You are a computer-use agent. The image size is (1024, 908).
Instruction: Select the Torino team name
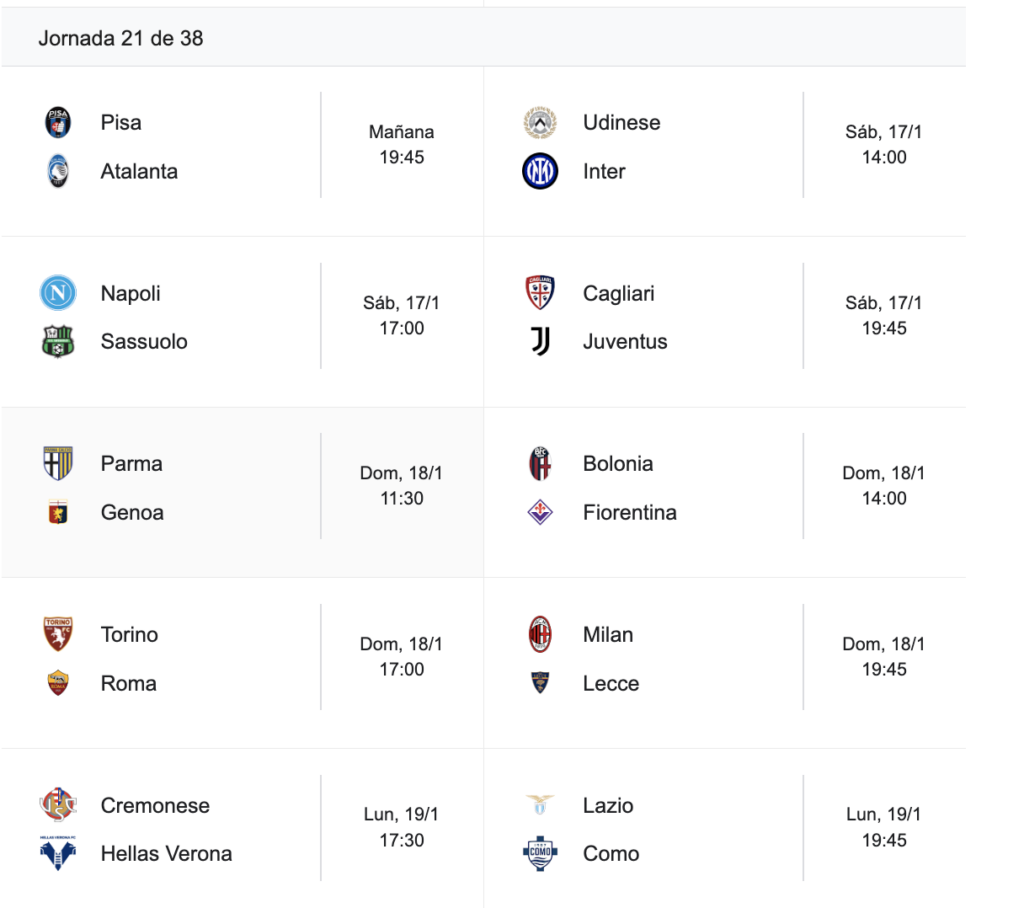[x=129, y=635]
